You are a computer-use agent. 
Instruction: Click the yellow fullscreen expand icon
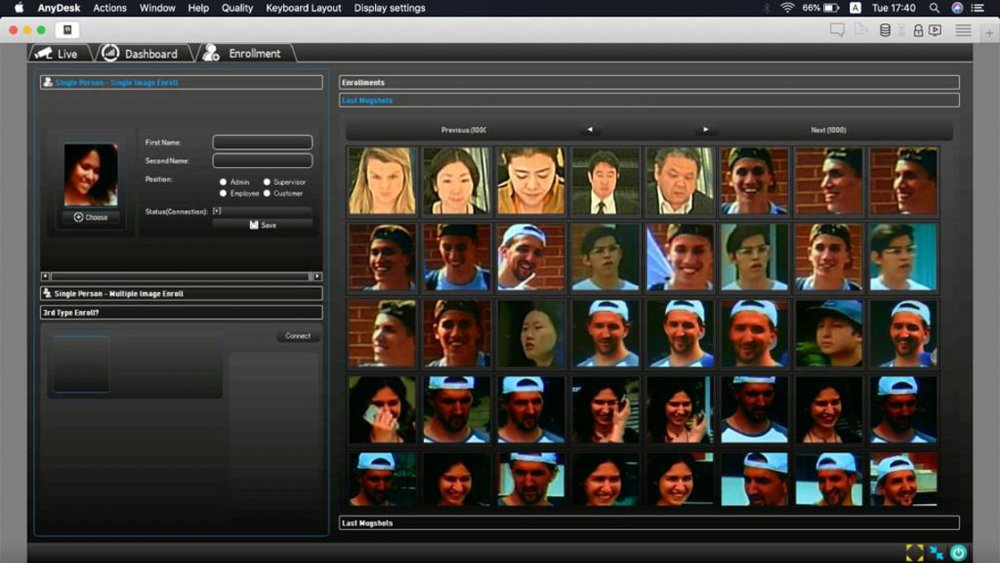[914, 552]
